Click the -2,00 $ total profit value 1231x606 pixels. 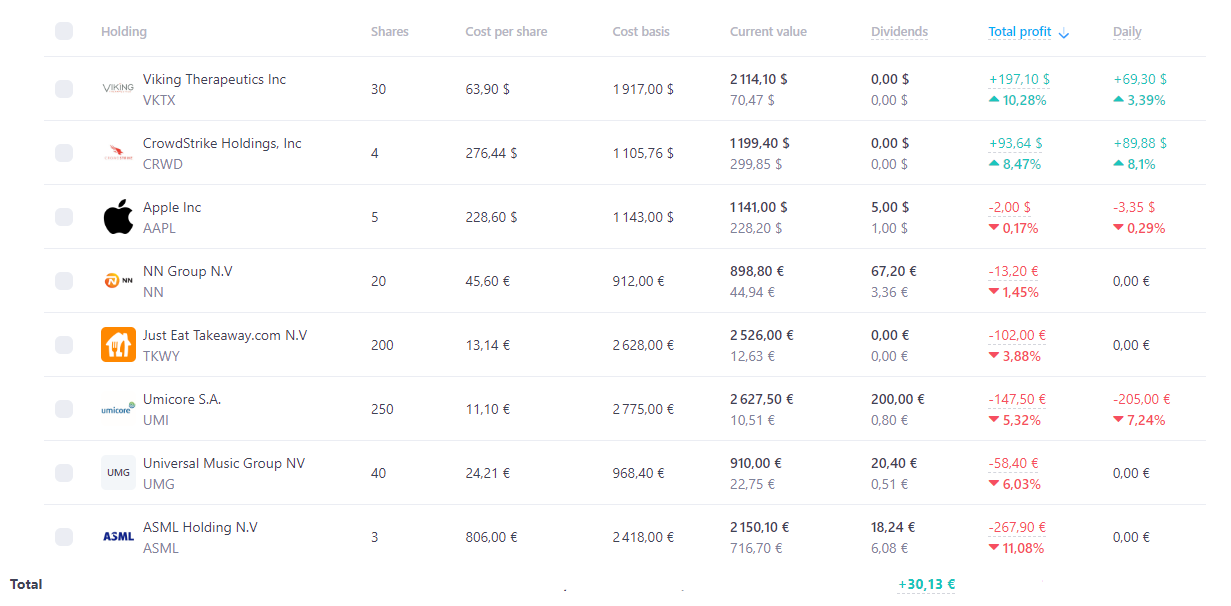coord(1009,207)
